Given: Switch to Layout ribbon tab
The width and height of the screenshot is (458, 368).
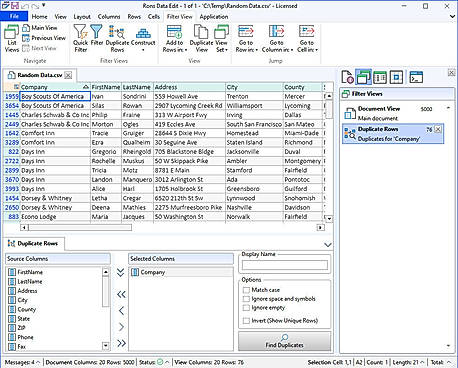Looking at the screenshot, I should 82,16.
